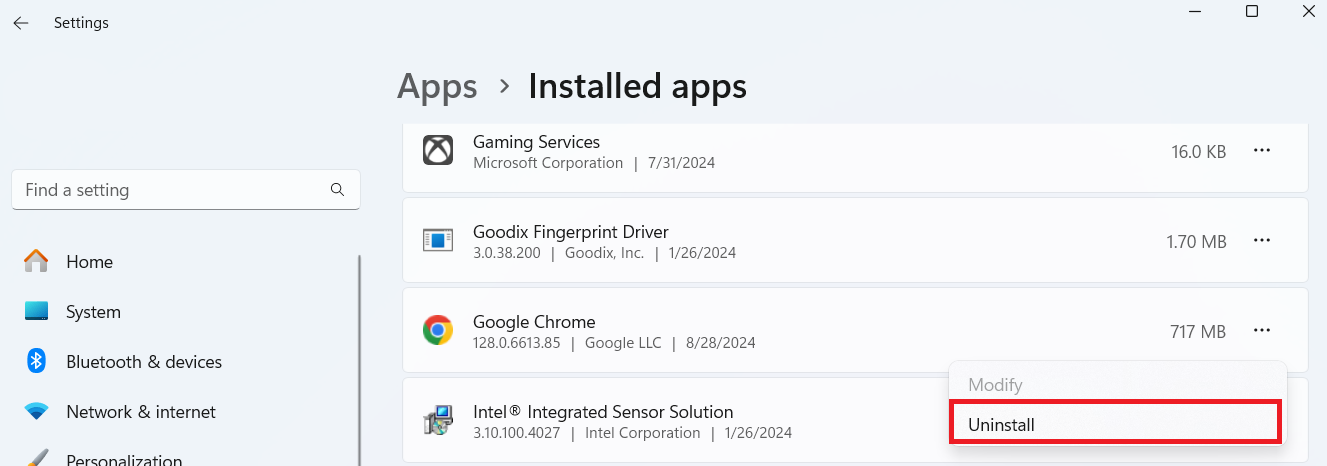Open more options for Google Chrome

click(x=1262, y=331)
